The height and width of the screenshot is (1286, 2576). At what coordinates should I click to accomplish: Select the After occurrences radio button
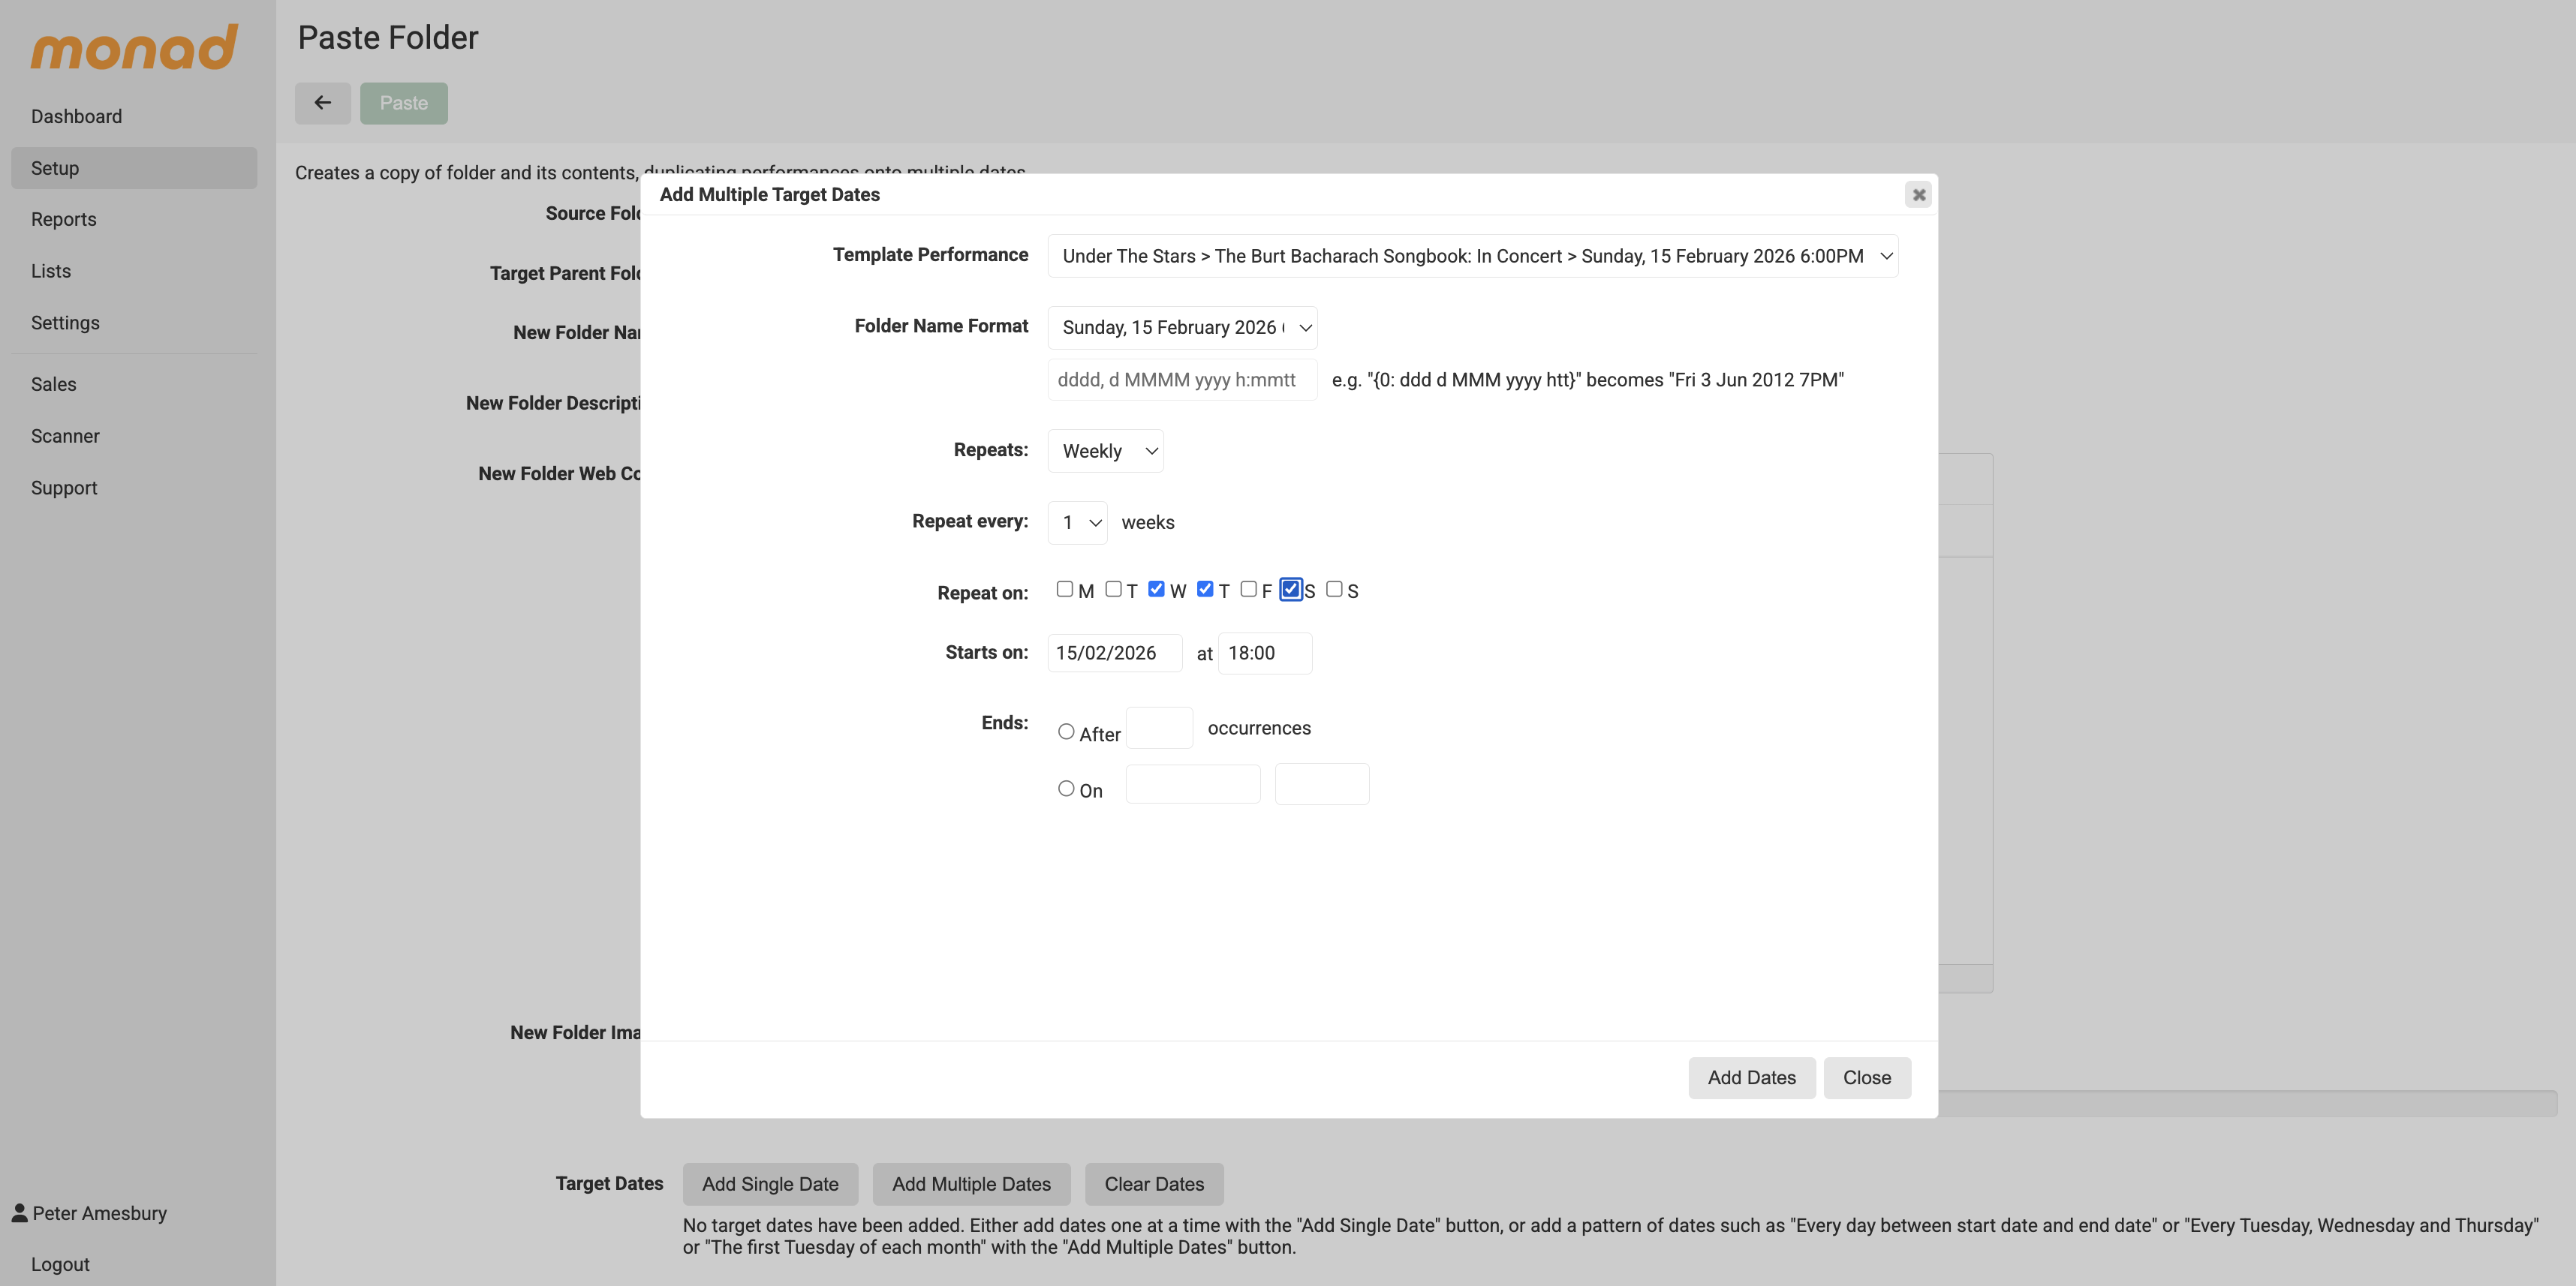tap(1066, 732)
